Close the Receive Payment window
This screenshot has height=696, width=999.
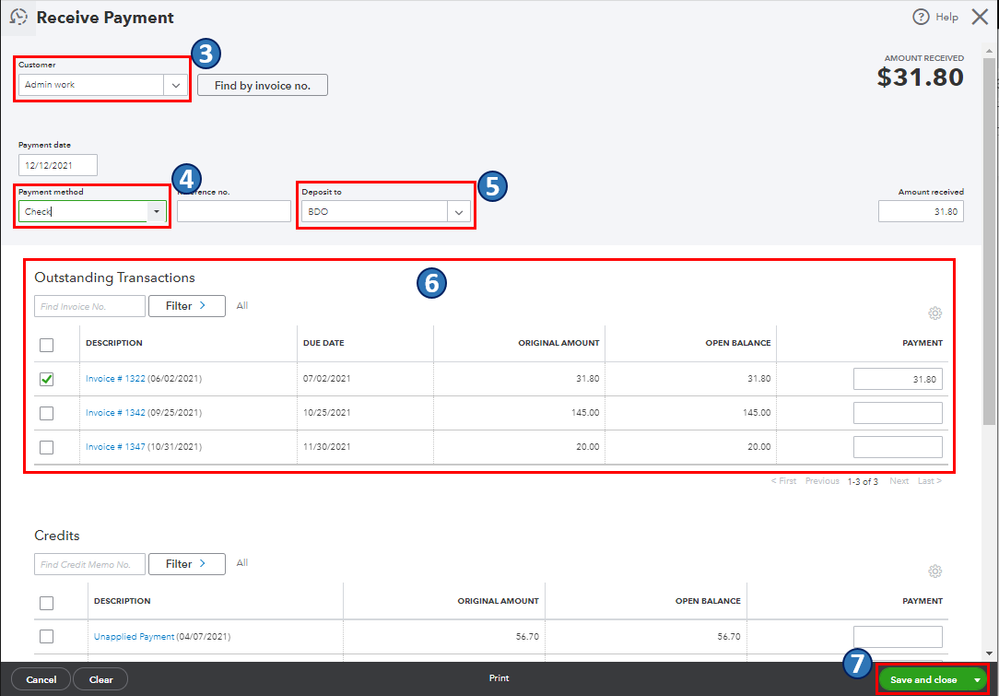980,17
